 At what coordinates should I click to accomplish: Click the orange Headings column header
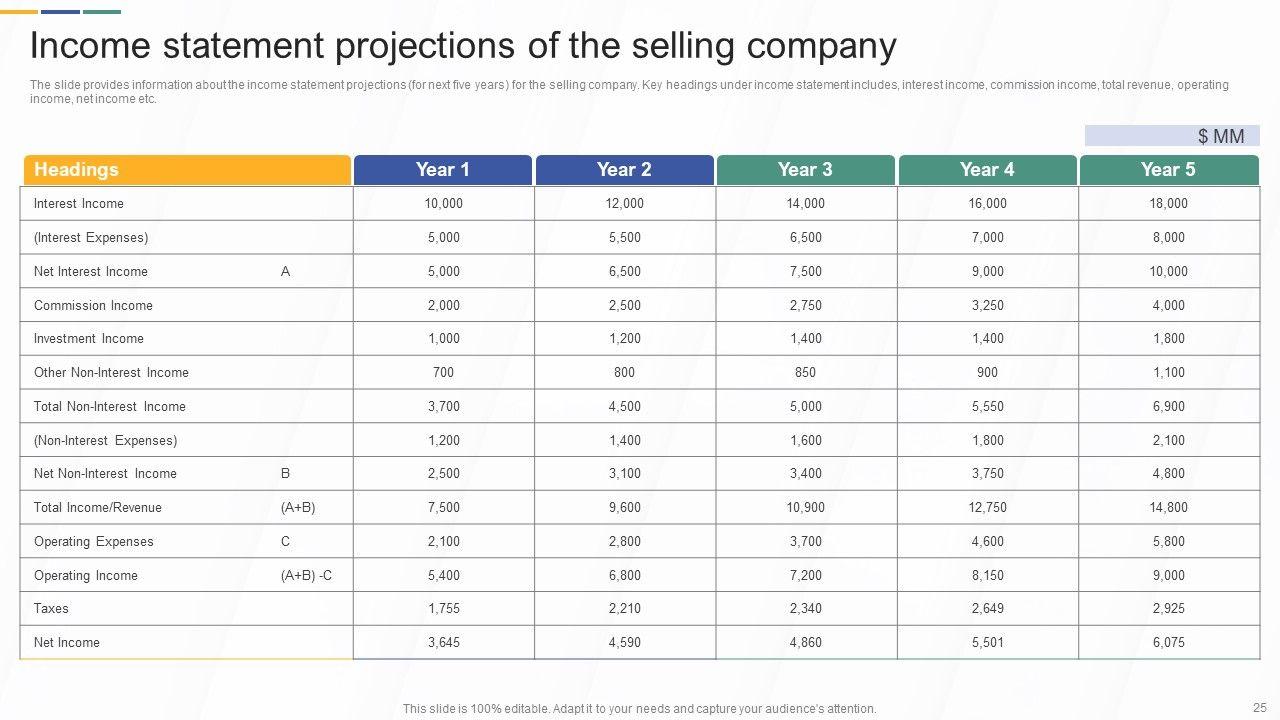coord(186,170)
